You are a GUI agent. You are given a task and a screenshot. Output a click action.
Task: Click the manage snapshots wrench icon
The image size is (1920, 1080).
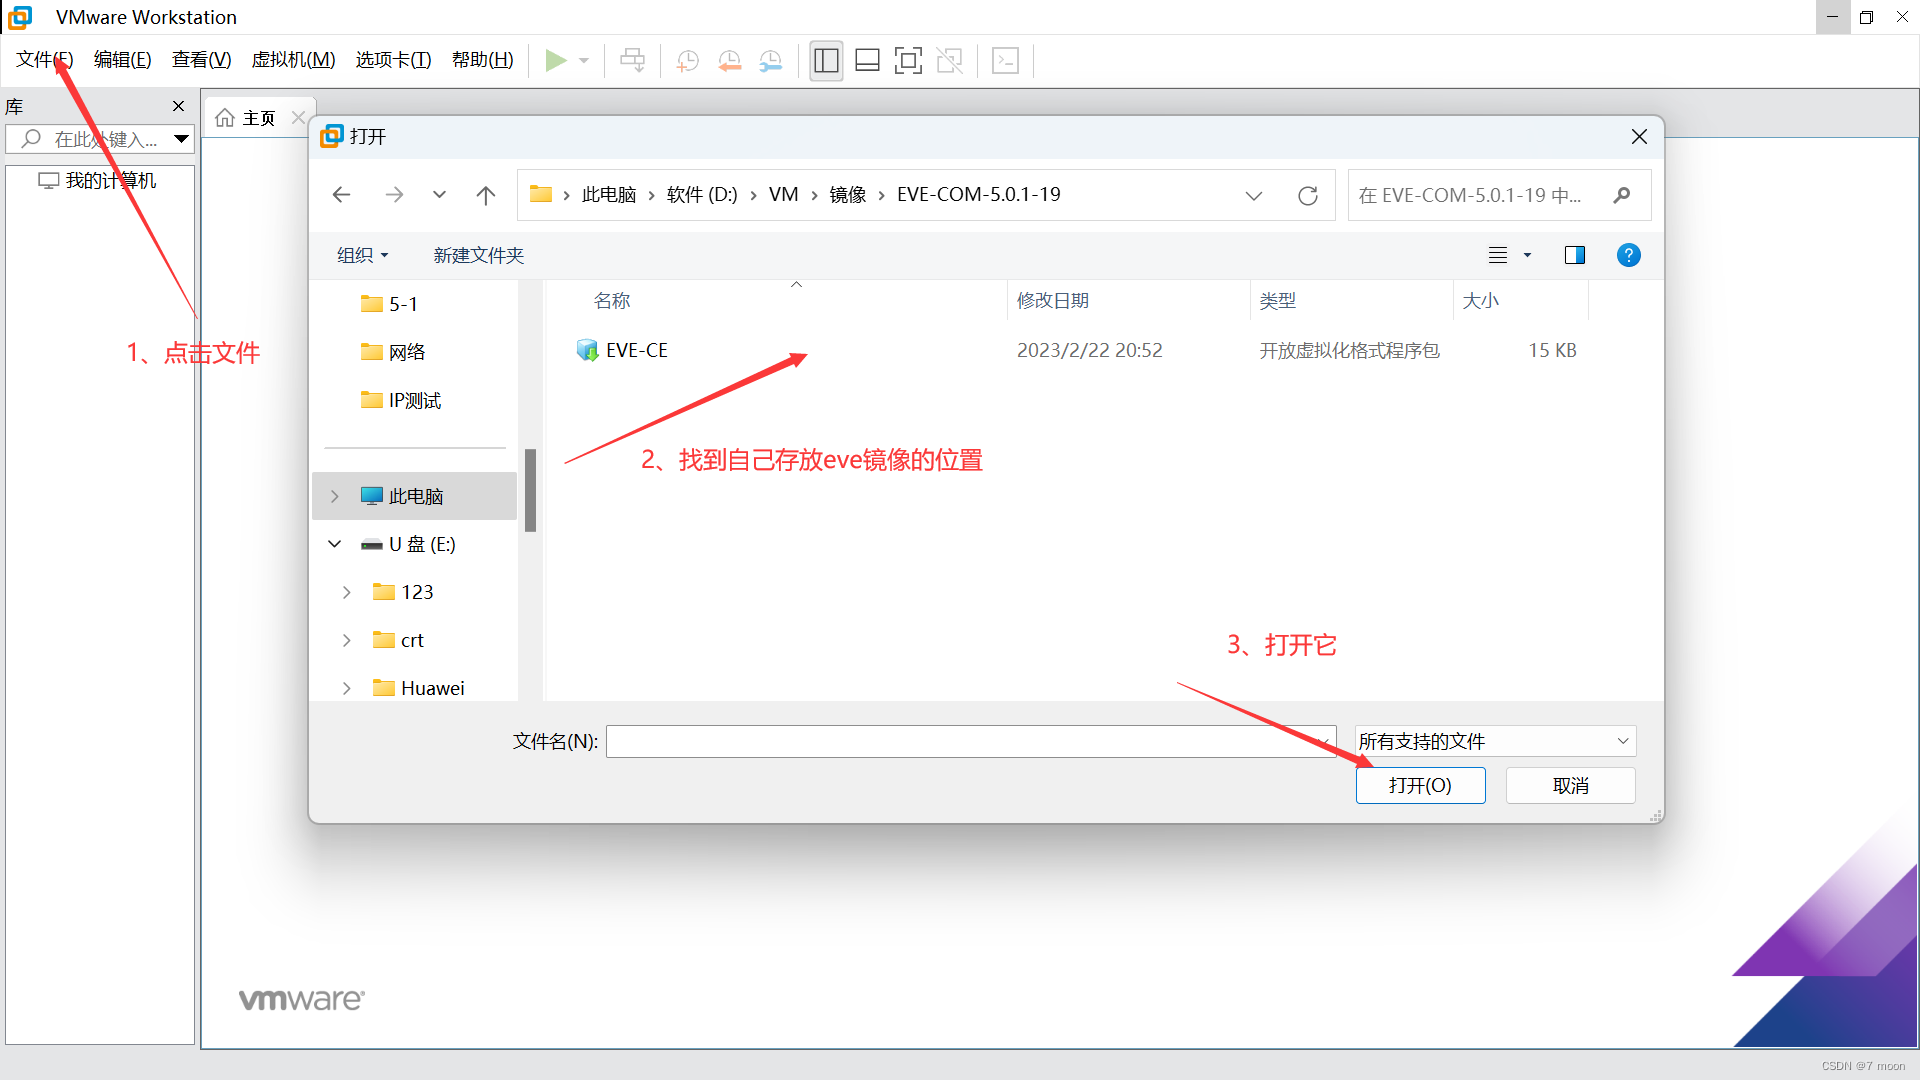tap(771, 61)
